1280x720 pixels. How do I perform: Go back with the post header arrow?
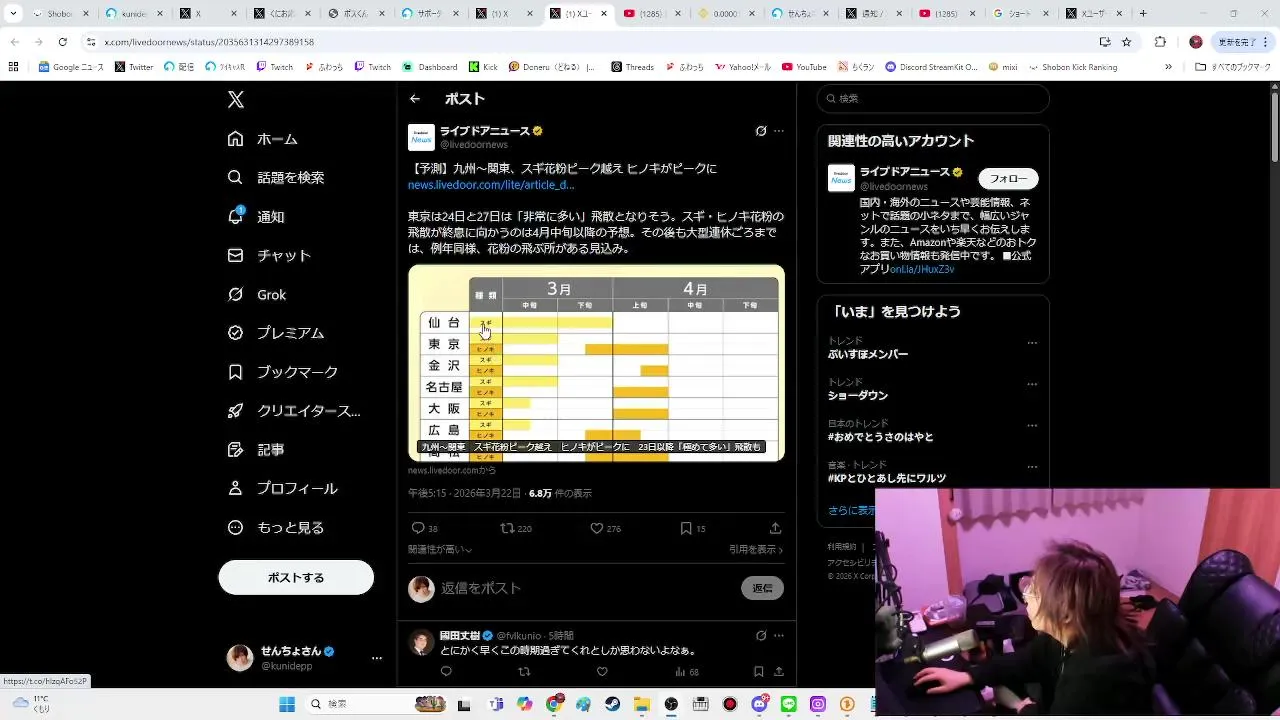[x=415, y=99]
